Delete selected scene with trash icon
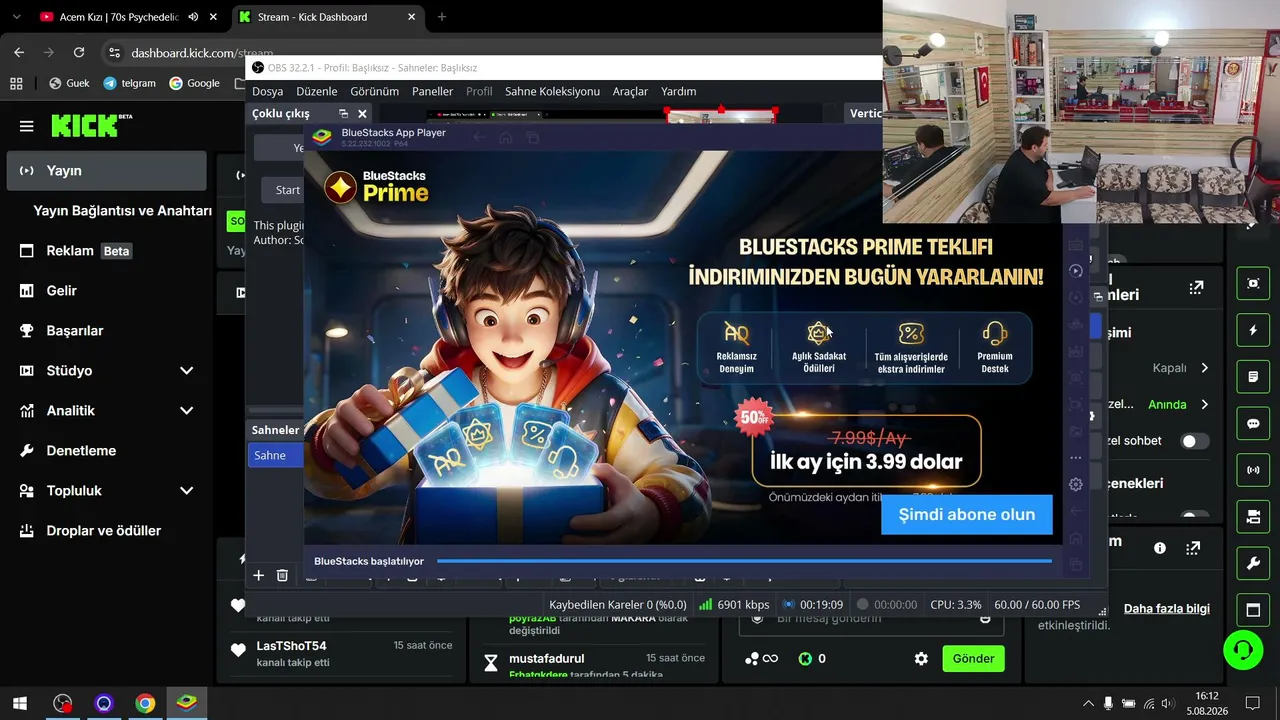Image resolution: width=1280 pixels, height=720 pixels. (282, 575)
